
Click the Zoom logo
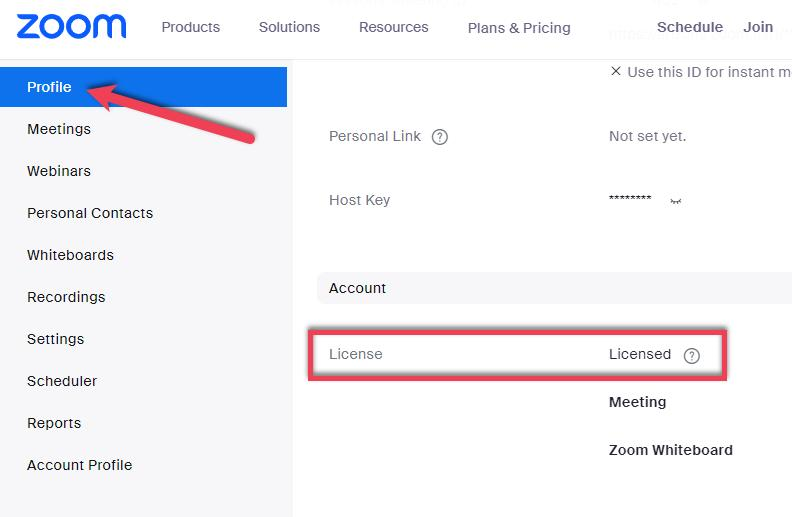[x=71, y=26]
